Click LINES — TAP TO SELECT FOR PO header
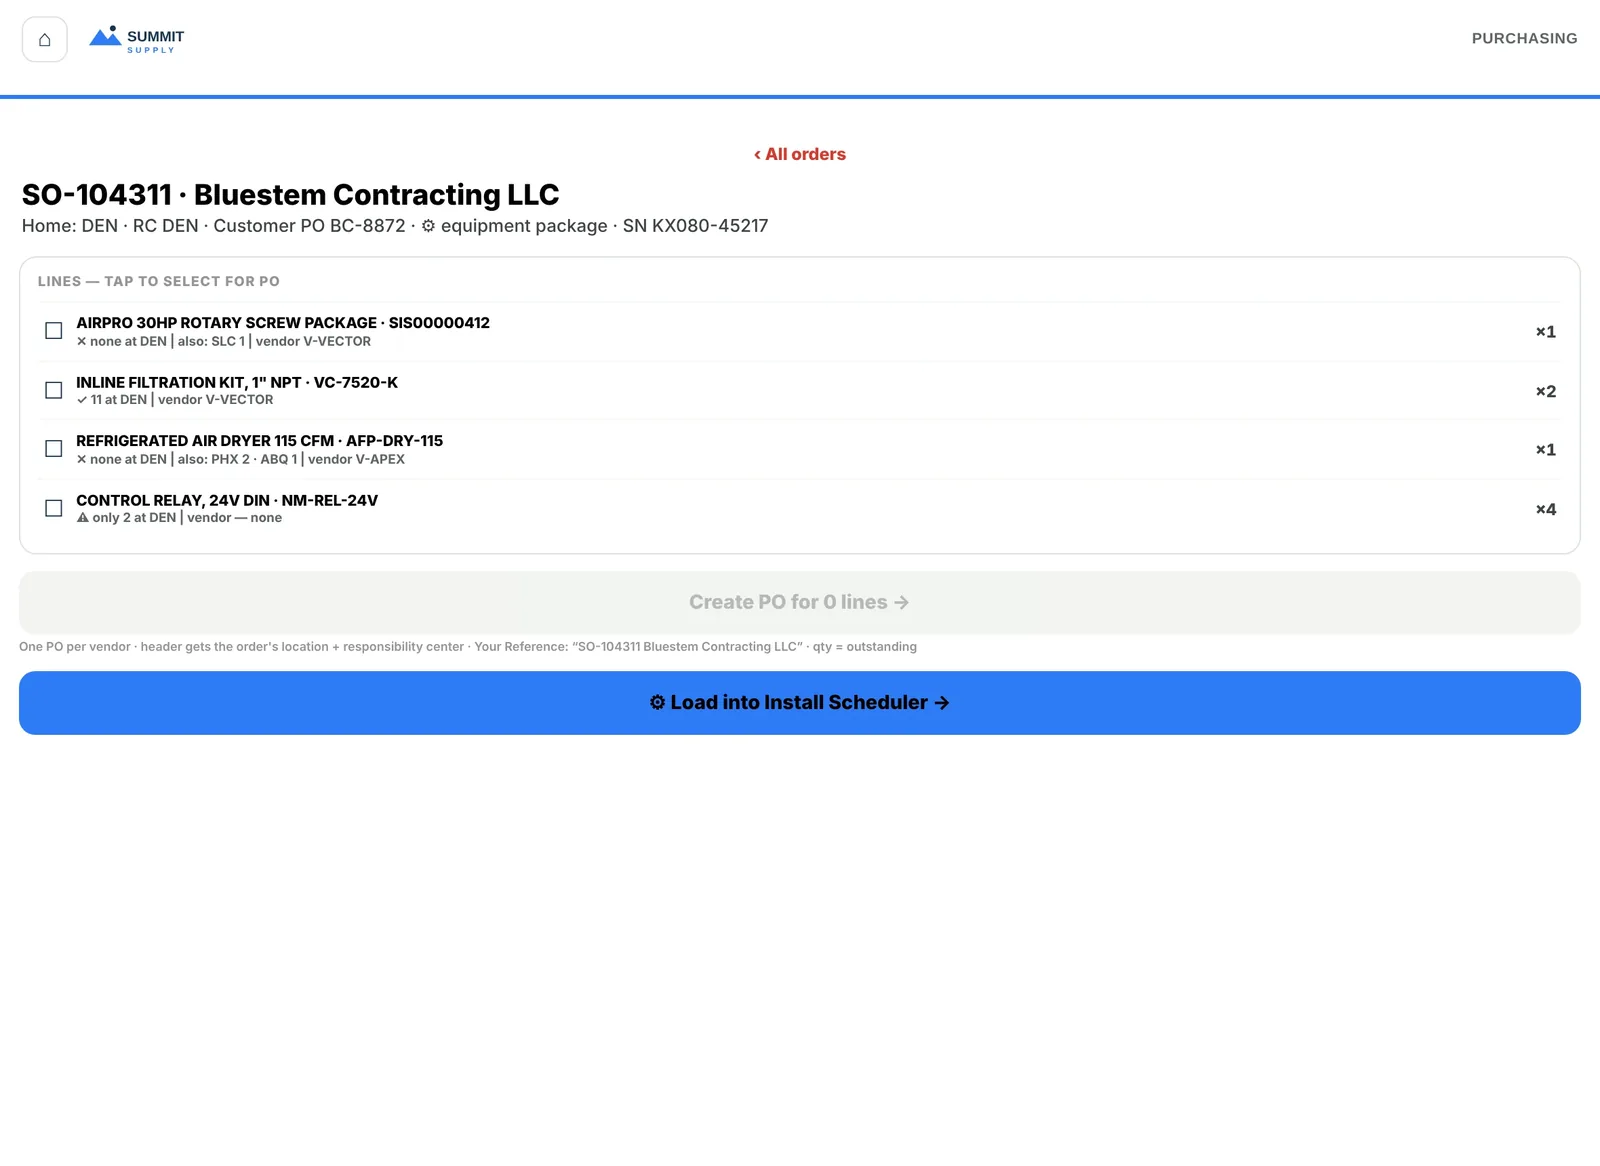Screen dimensions: 1600x1166 [x=159, y=281]
